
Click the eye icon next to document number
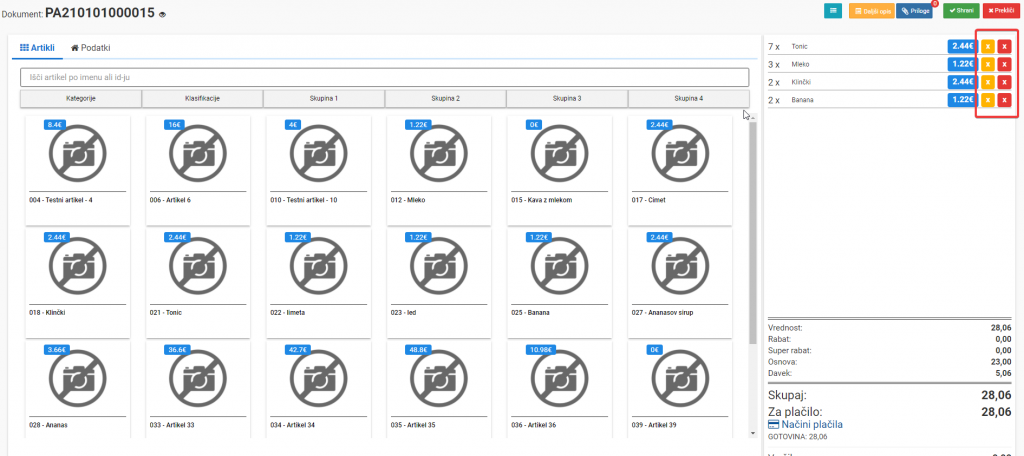pos(162,14)
